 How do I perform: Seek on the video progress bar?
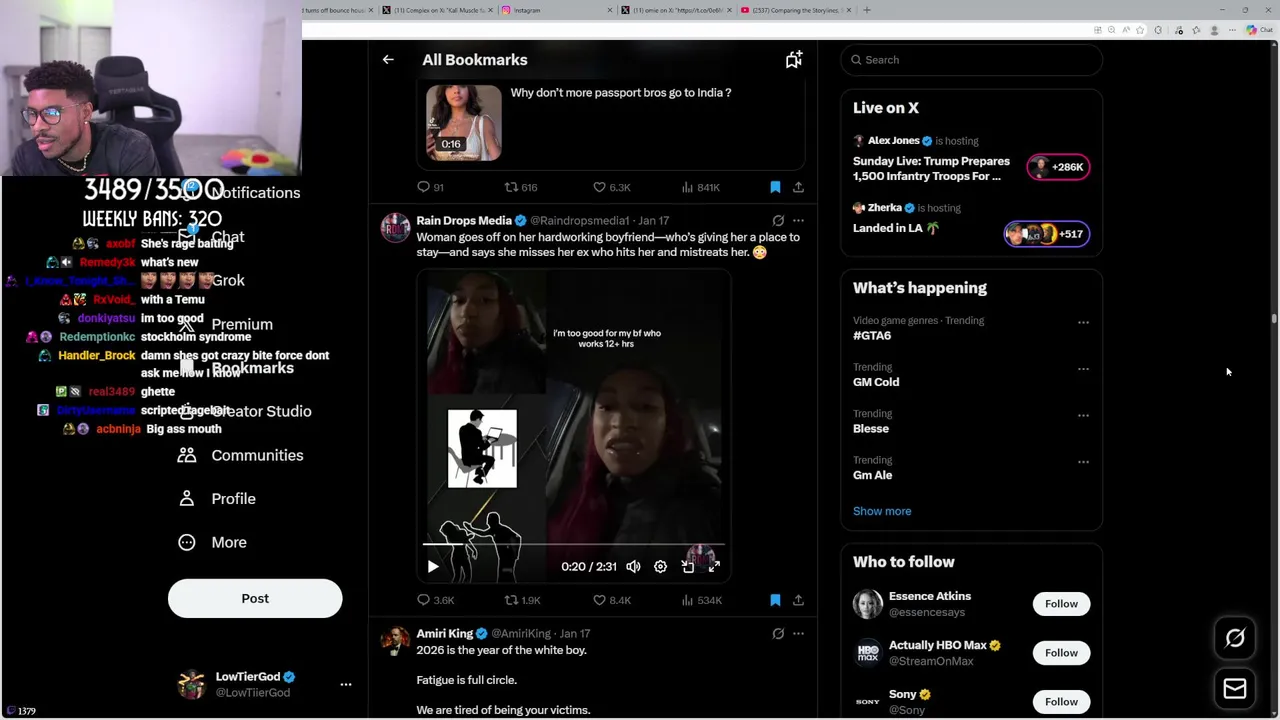(x=574, y=544)
